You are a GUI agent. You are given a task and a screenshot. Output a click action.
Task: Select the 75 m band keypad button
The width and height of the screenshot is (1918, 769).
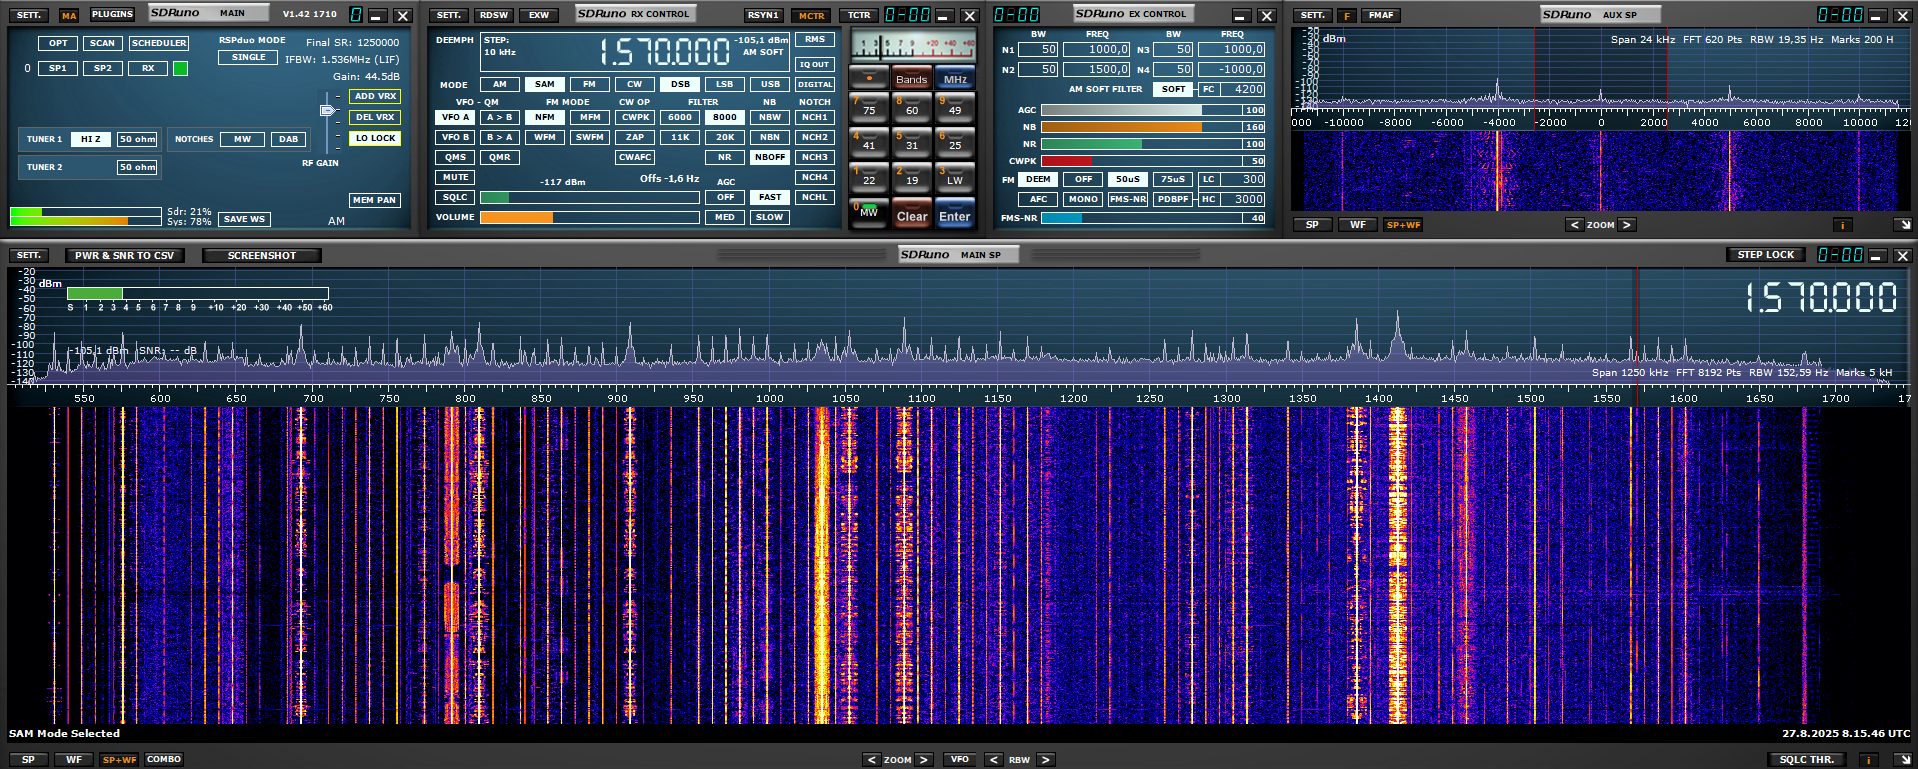[x=868, y=107]
